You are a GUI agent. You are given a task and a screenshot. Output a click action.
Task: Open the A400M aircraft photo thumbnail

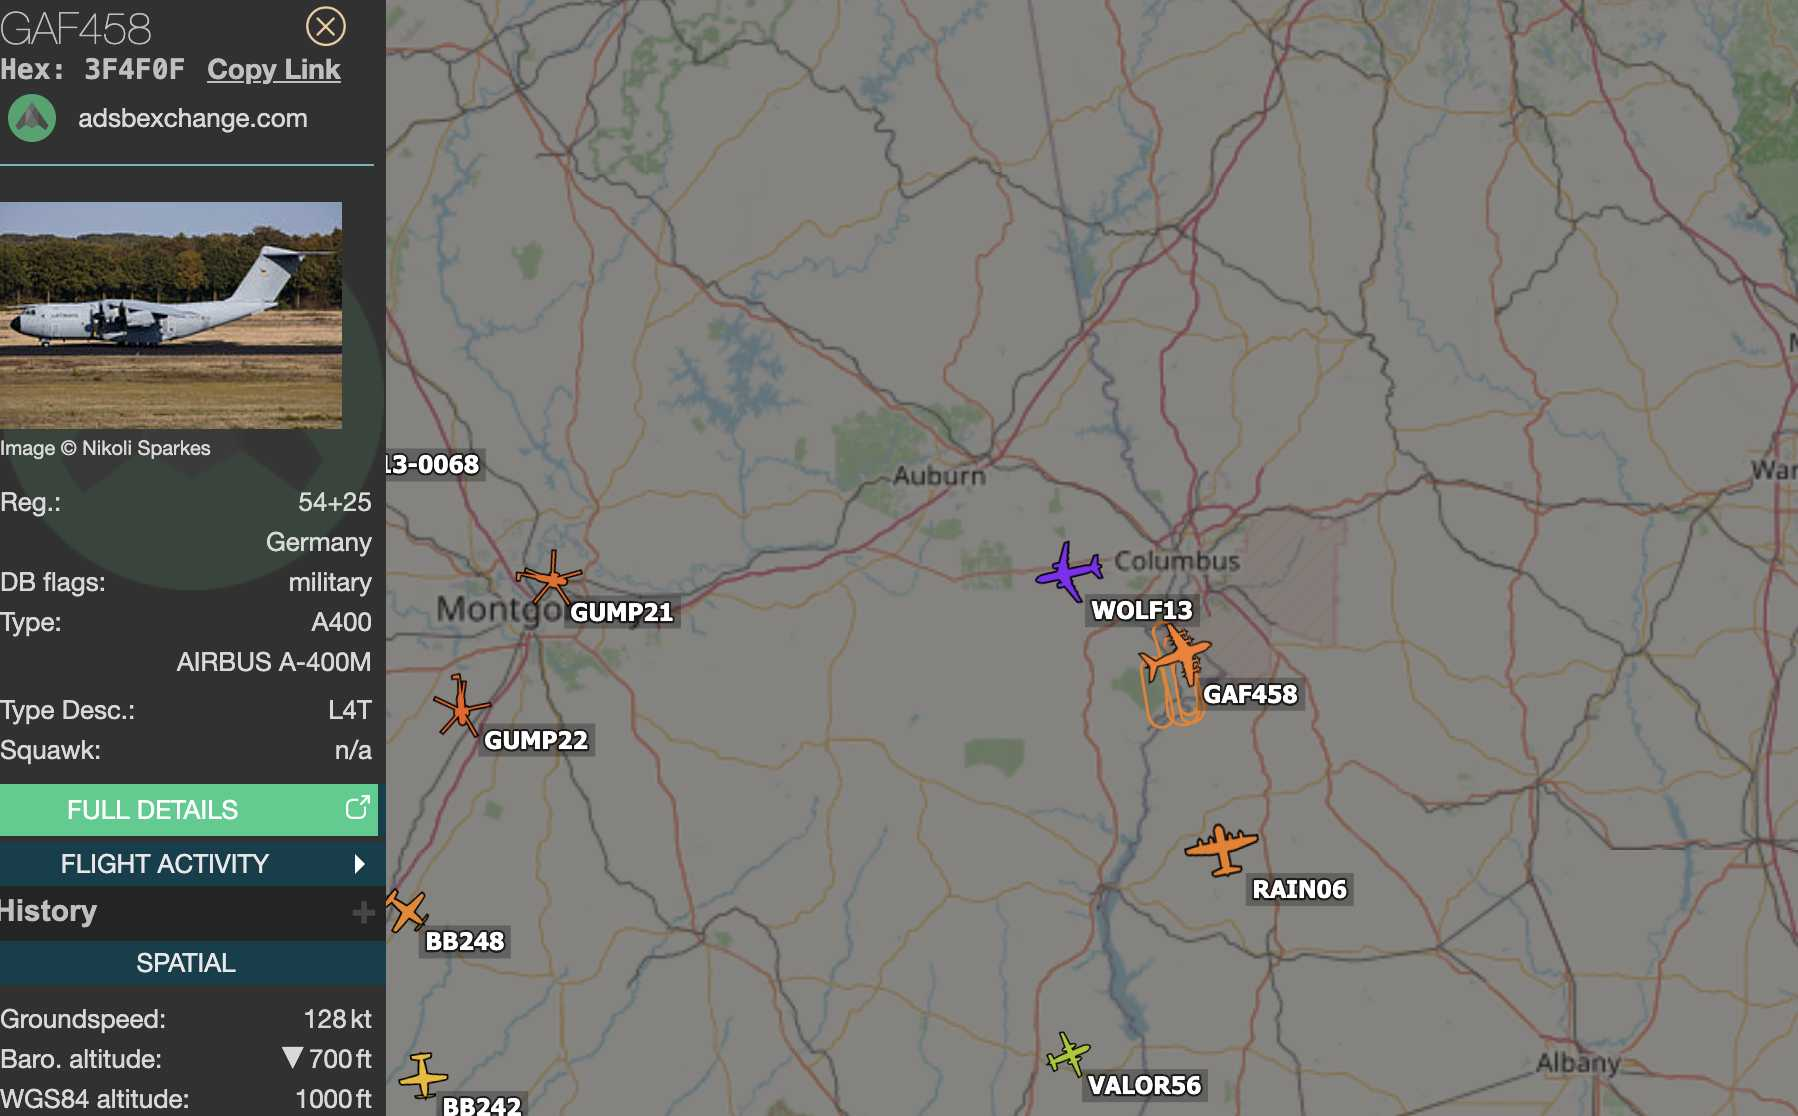(171, 315)
